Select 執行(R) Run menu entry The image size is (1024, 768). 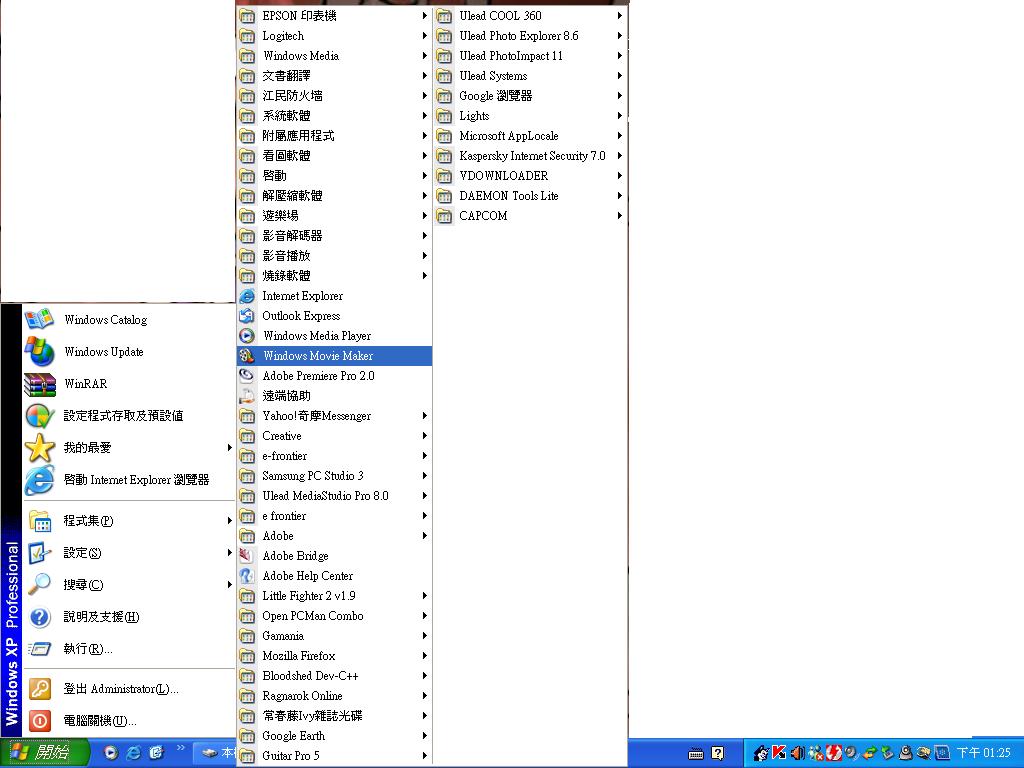pos(87,649)
